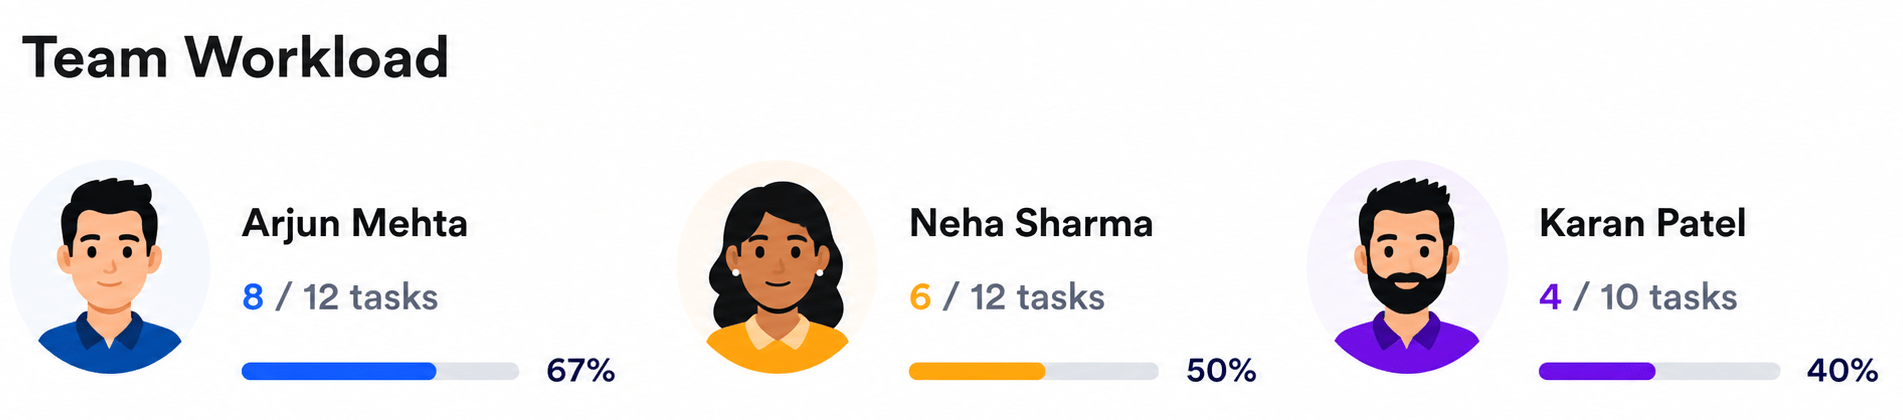The image size is (1903, 420).
Task: Open Neha Sharma's name link
Action: click(x=1031, y=223)
